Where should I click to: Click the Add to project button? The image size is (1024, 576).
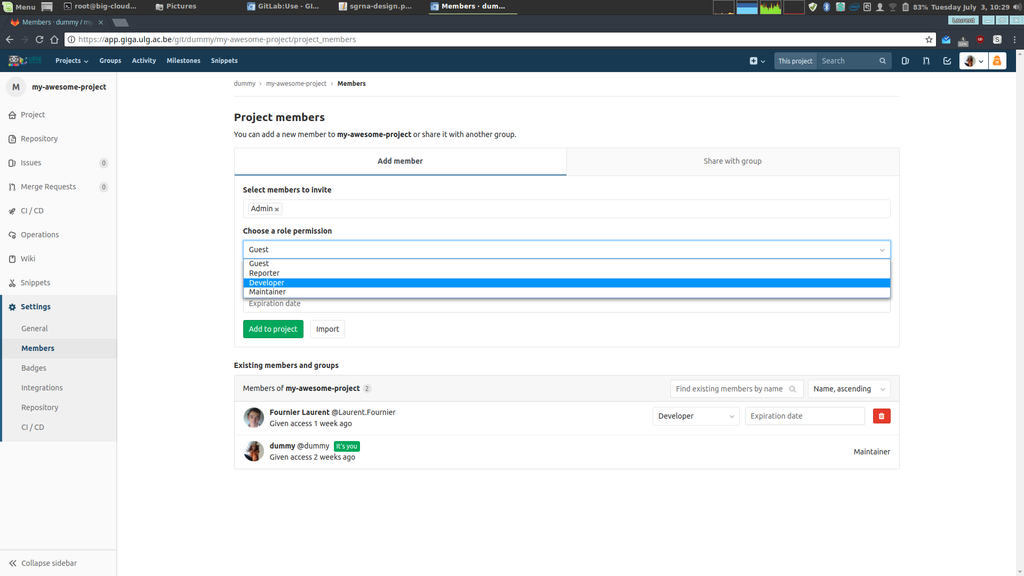click(273, 329)
